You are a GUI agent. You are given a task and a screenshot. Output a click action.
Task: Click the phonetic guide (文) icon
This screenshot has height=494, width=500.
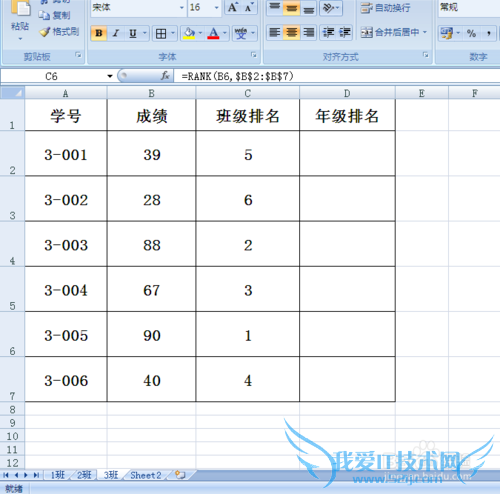241,33
